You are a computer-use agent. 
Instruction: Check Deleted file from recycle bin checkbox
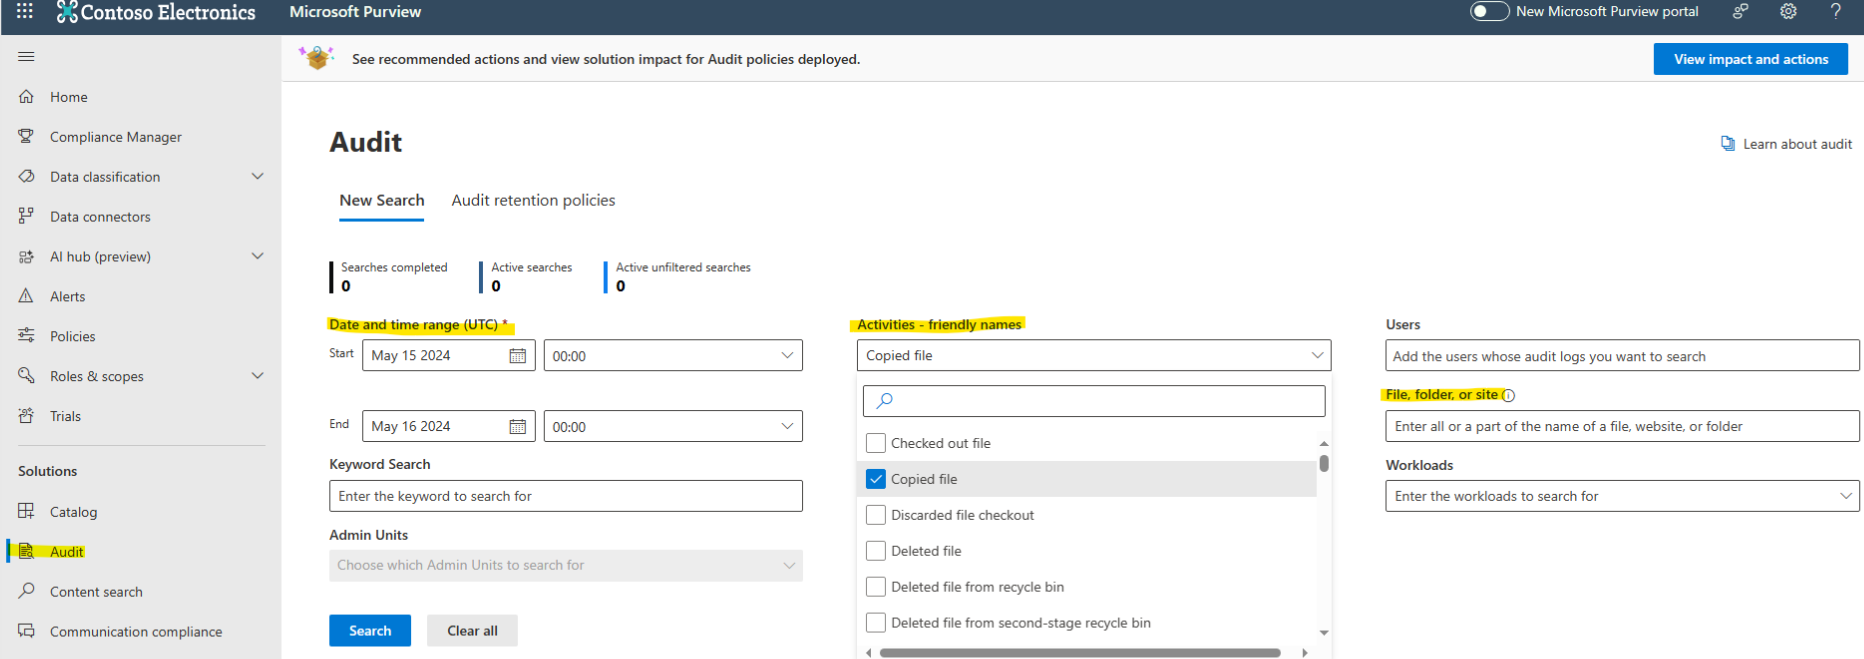point(876,587)
